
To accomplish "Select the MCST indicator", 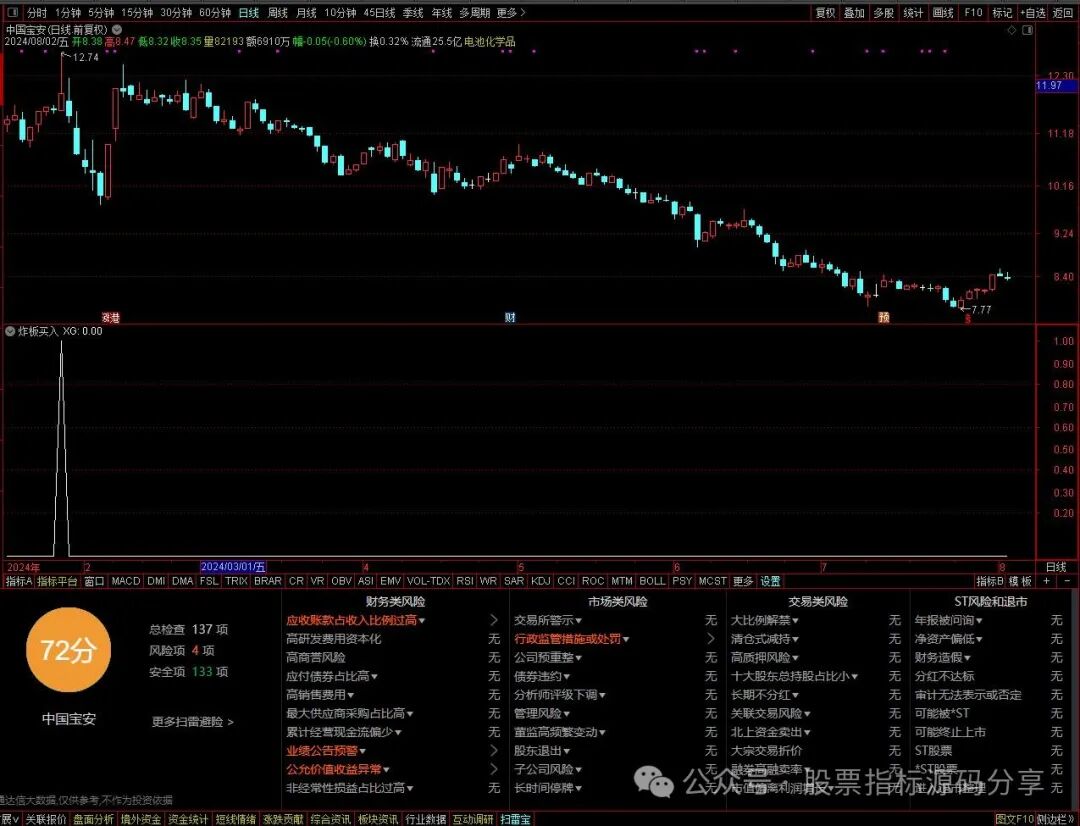I will 712,581.
